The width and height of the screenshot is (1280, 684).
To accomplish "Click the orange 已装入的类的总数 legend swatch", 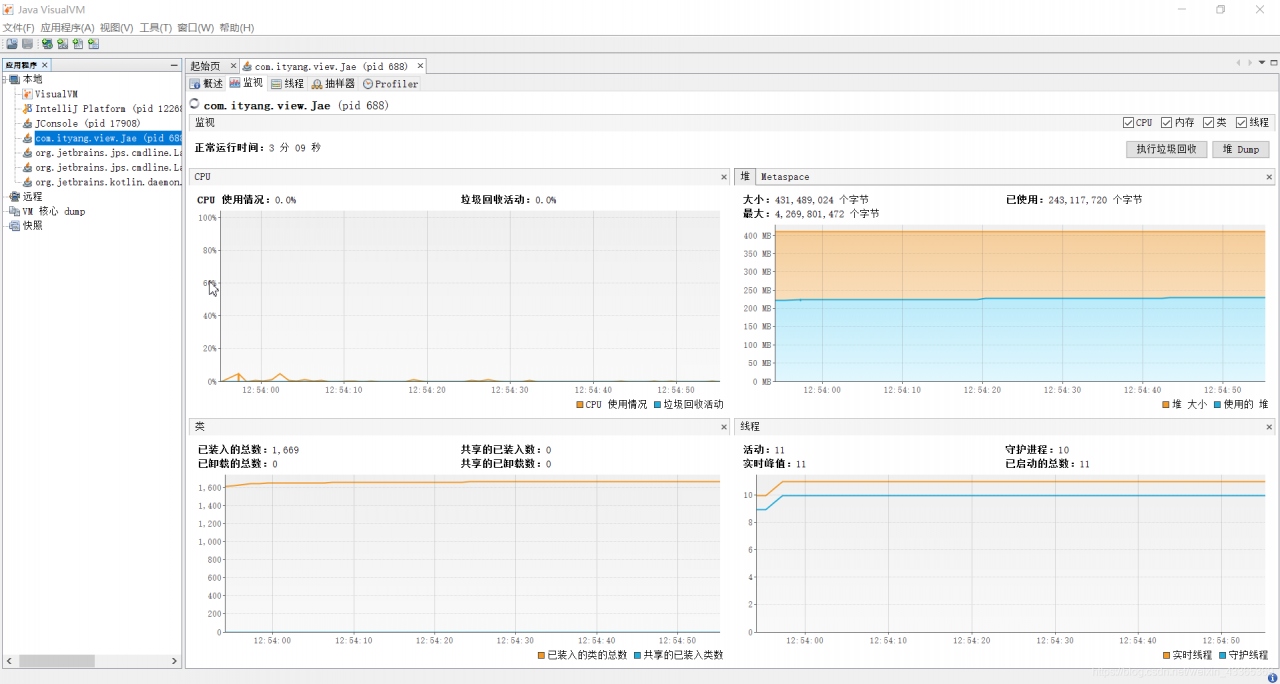I will pyautogui.click(x=541, y=655).
